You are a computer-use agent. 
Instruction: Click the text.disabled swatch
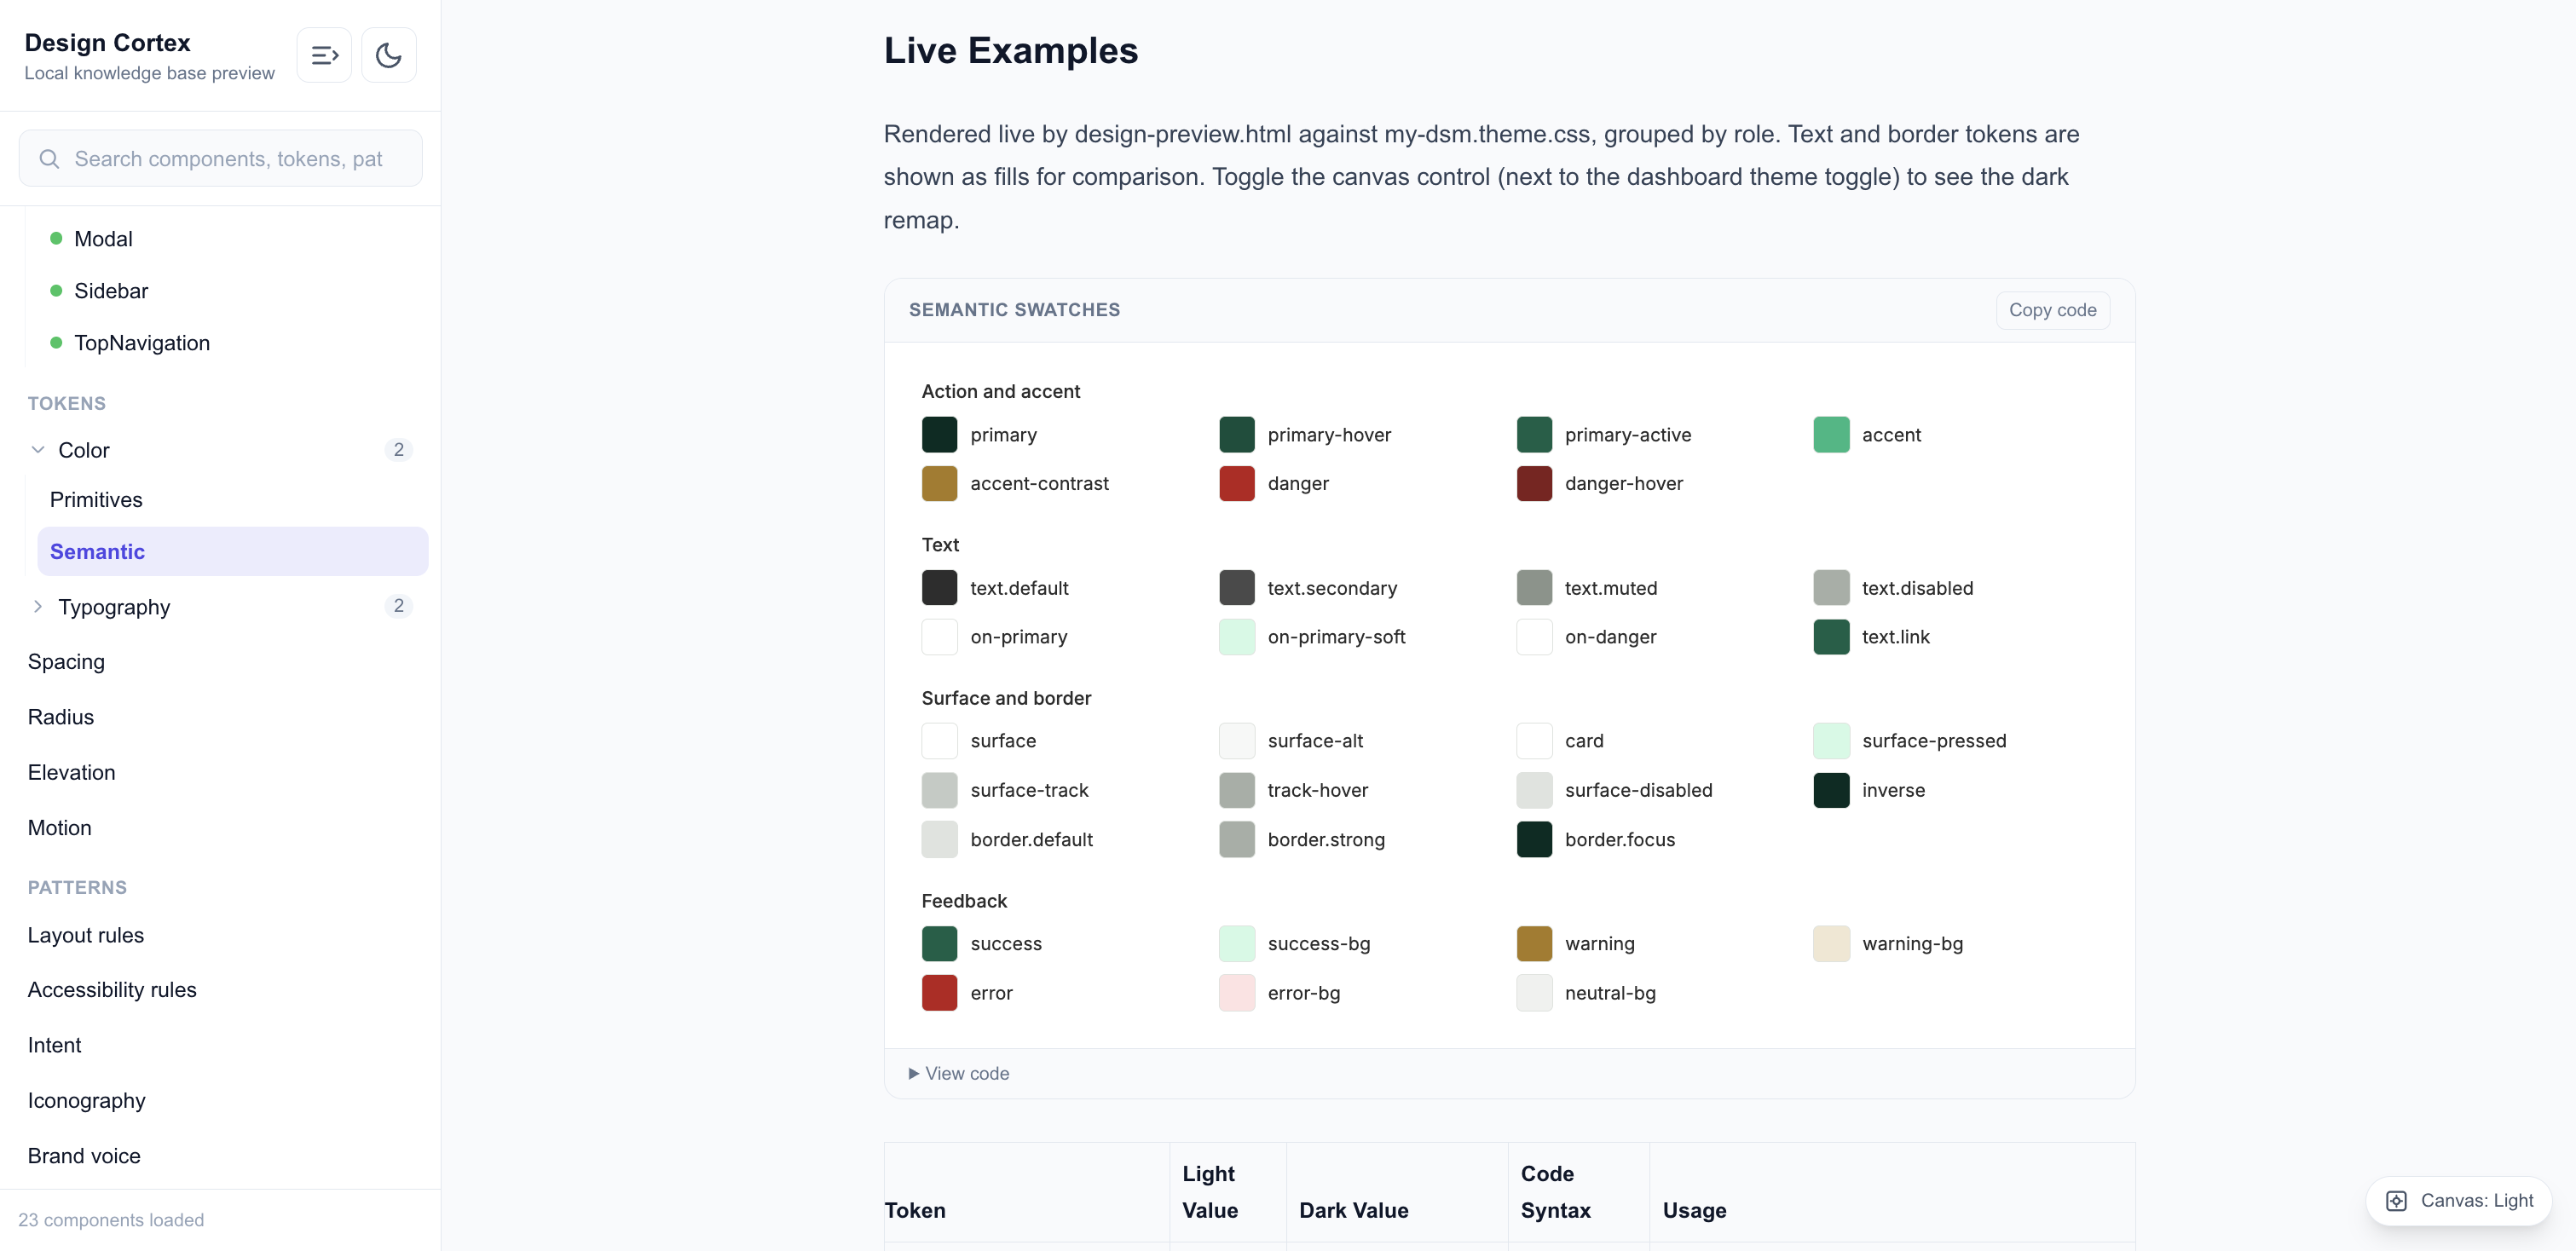pos(1831,588)
